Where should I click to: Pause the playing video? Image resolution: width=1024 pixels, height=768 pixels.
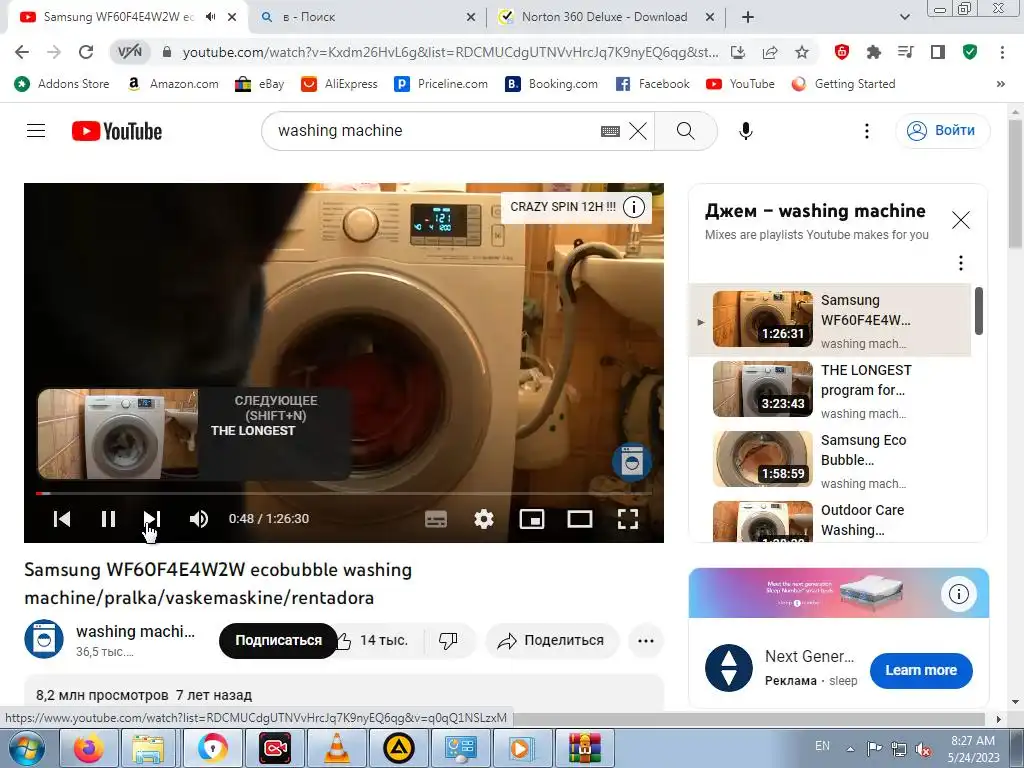pos(108,519)
